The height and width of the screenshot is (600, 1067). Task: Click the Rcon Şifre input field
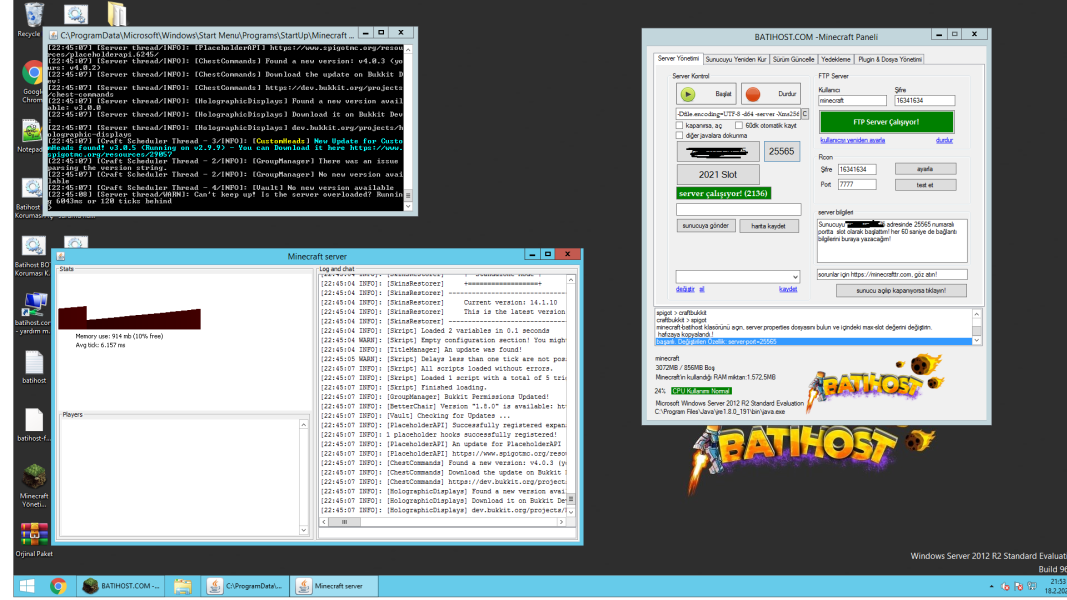pyautogui.click(x=857, y=169)
